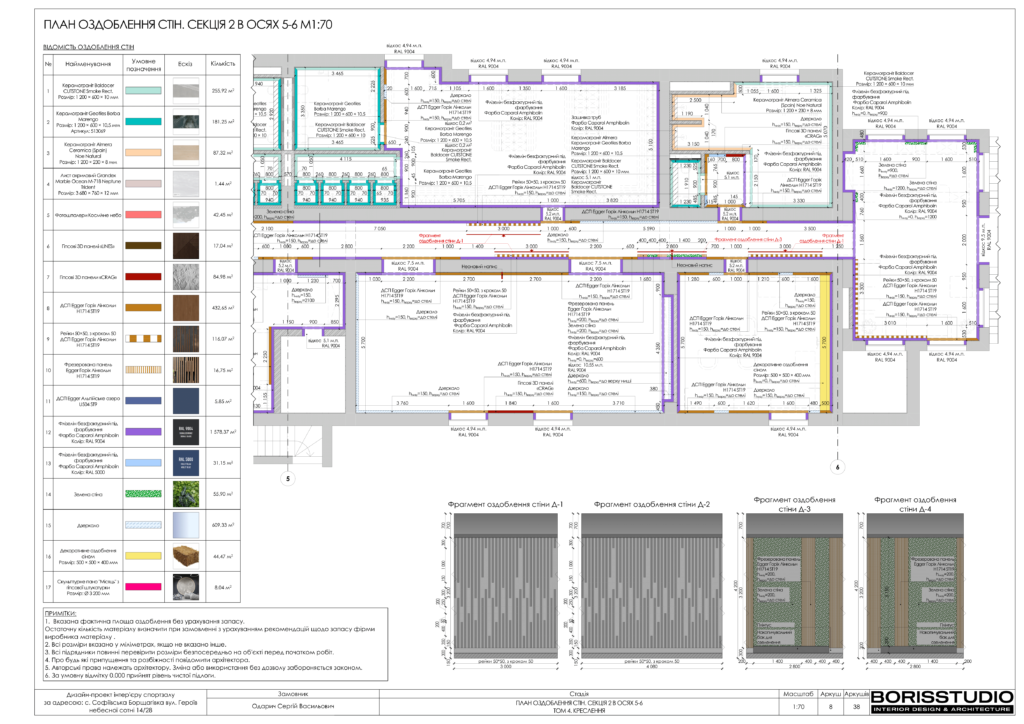Click the magenta swatch for the Moon panel

coord(141,588)
